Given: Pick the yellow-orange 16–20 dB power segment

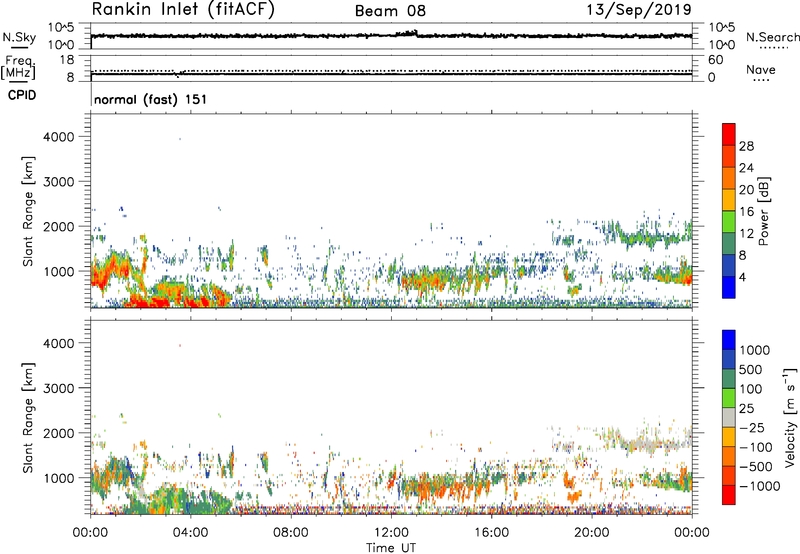Looking at the screenshot, I should pos(729,199).
